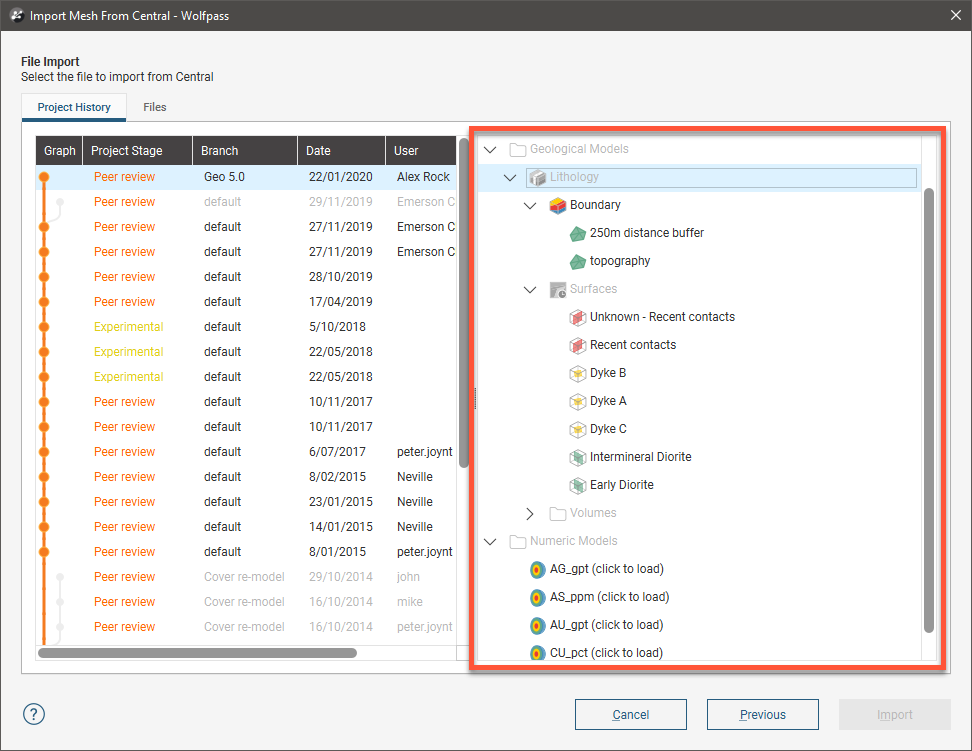Screen dimensions: 972x751
Task: Sort history by the Date column header
Action: [x=340, y=151]
